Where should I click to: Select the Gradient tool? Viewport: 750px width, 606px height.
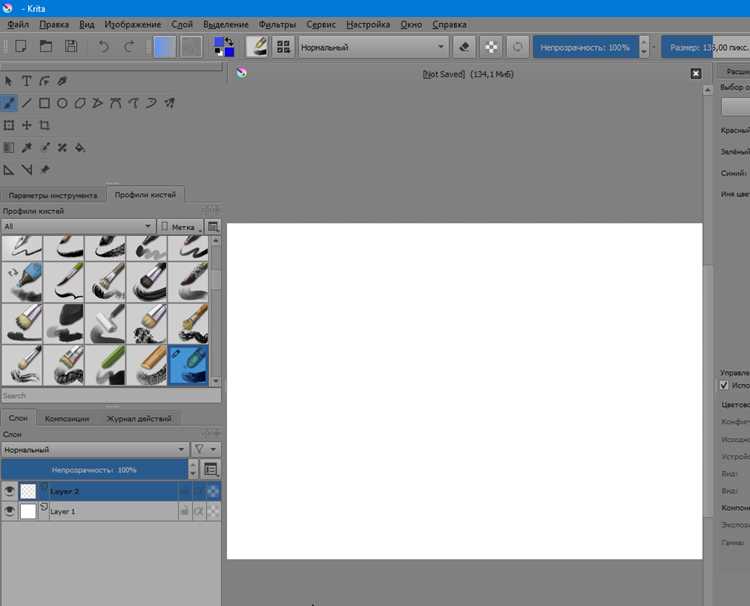point(9,147)
